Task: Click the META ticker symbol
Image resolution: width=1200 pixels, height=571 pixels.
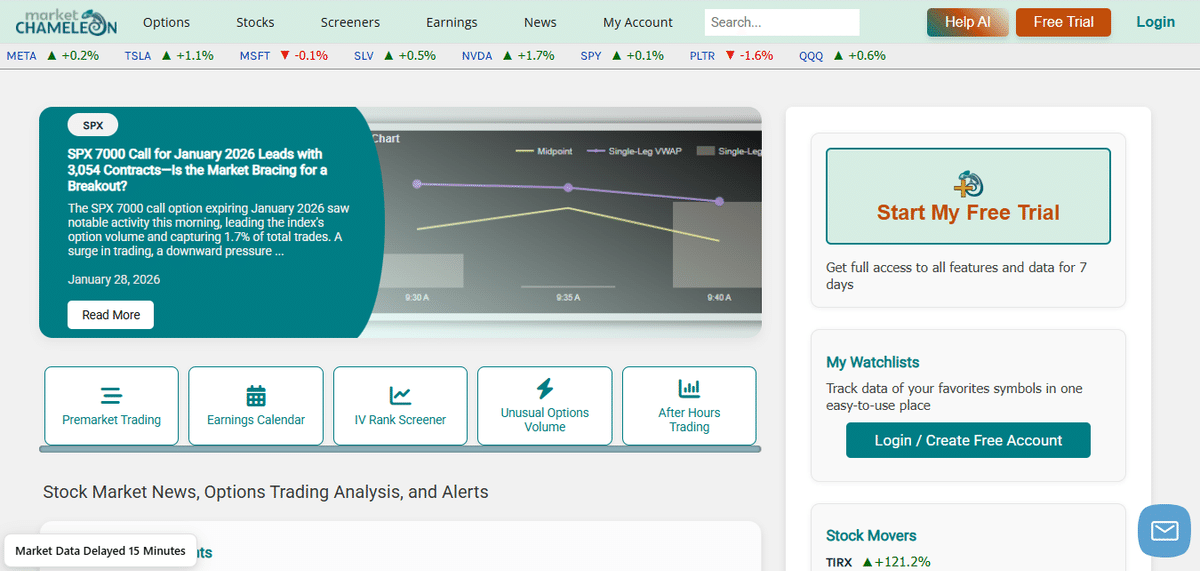Action: tap(21, 56)
